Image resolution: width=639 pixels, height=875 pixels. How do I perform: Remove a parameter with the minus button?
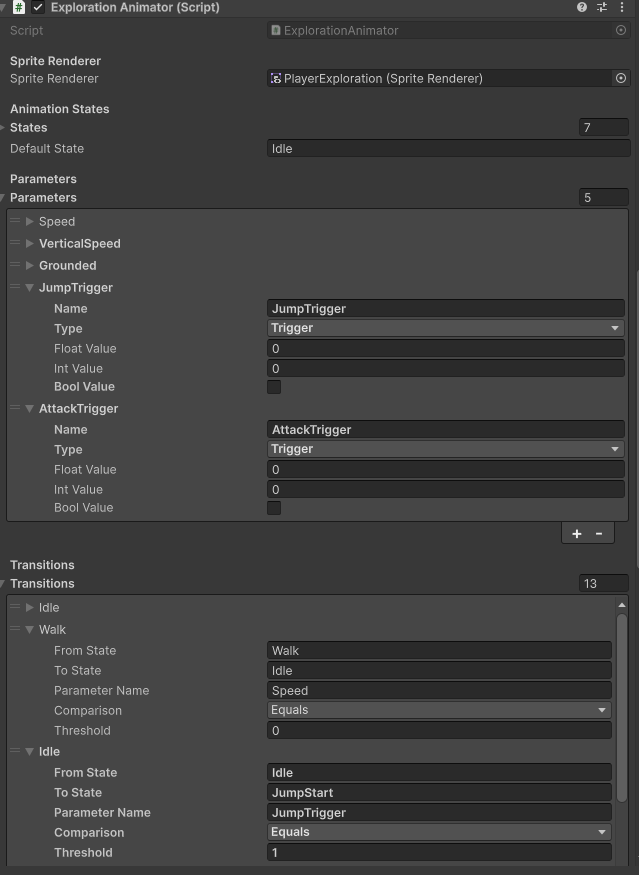[597, 533]
